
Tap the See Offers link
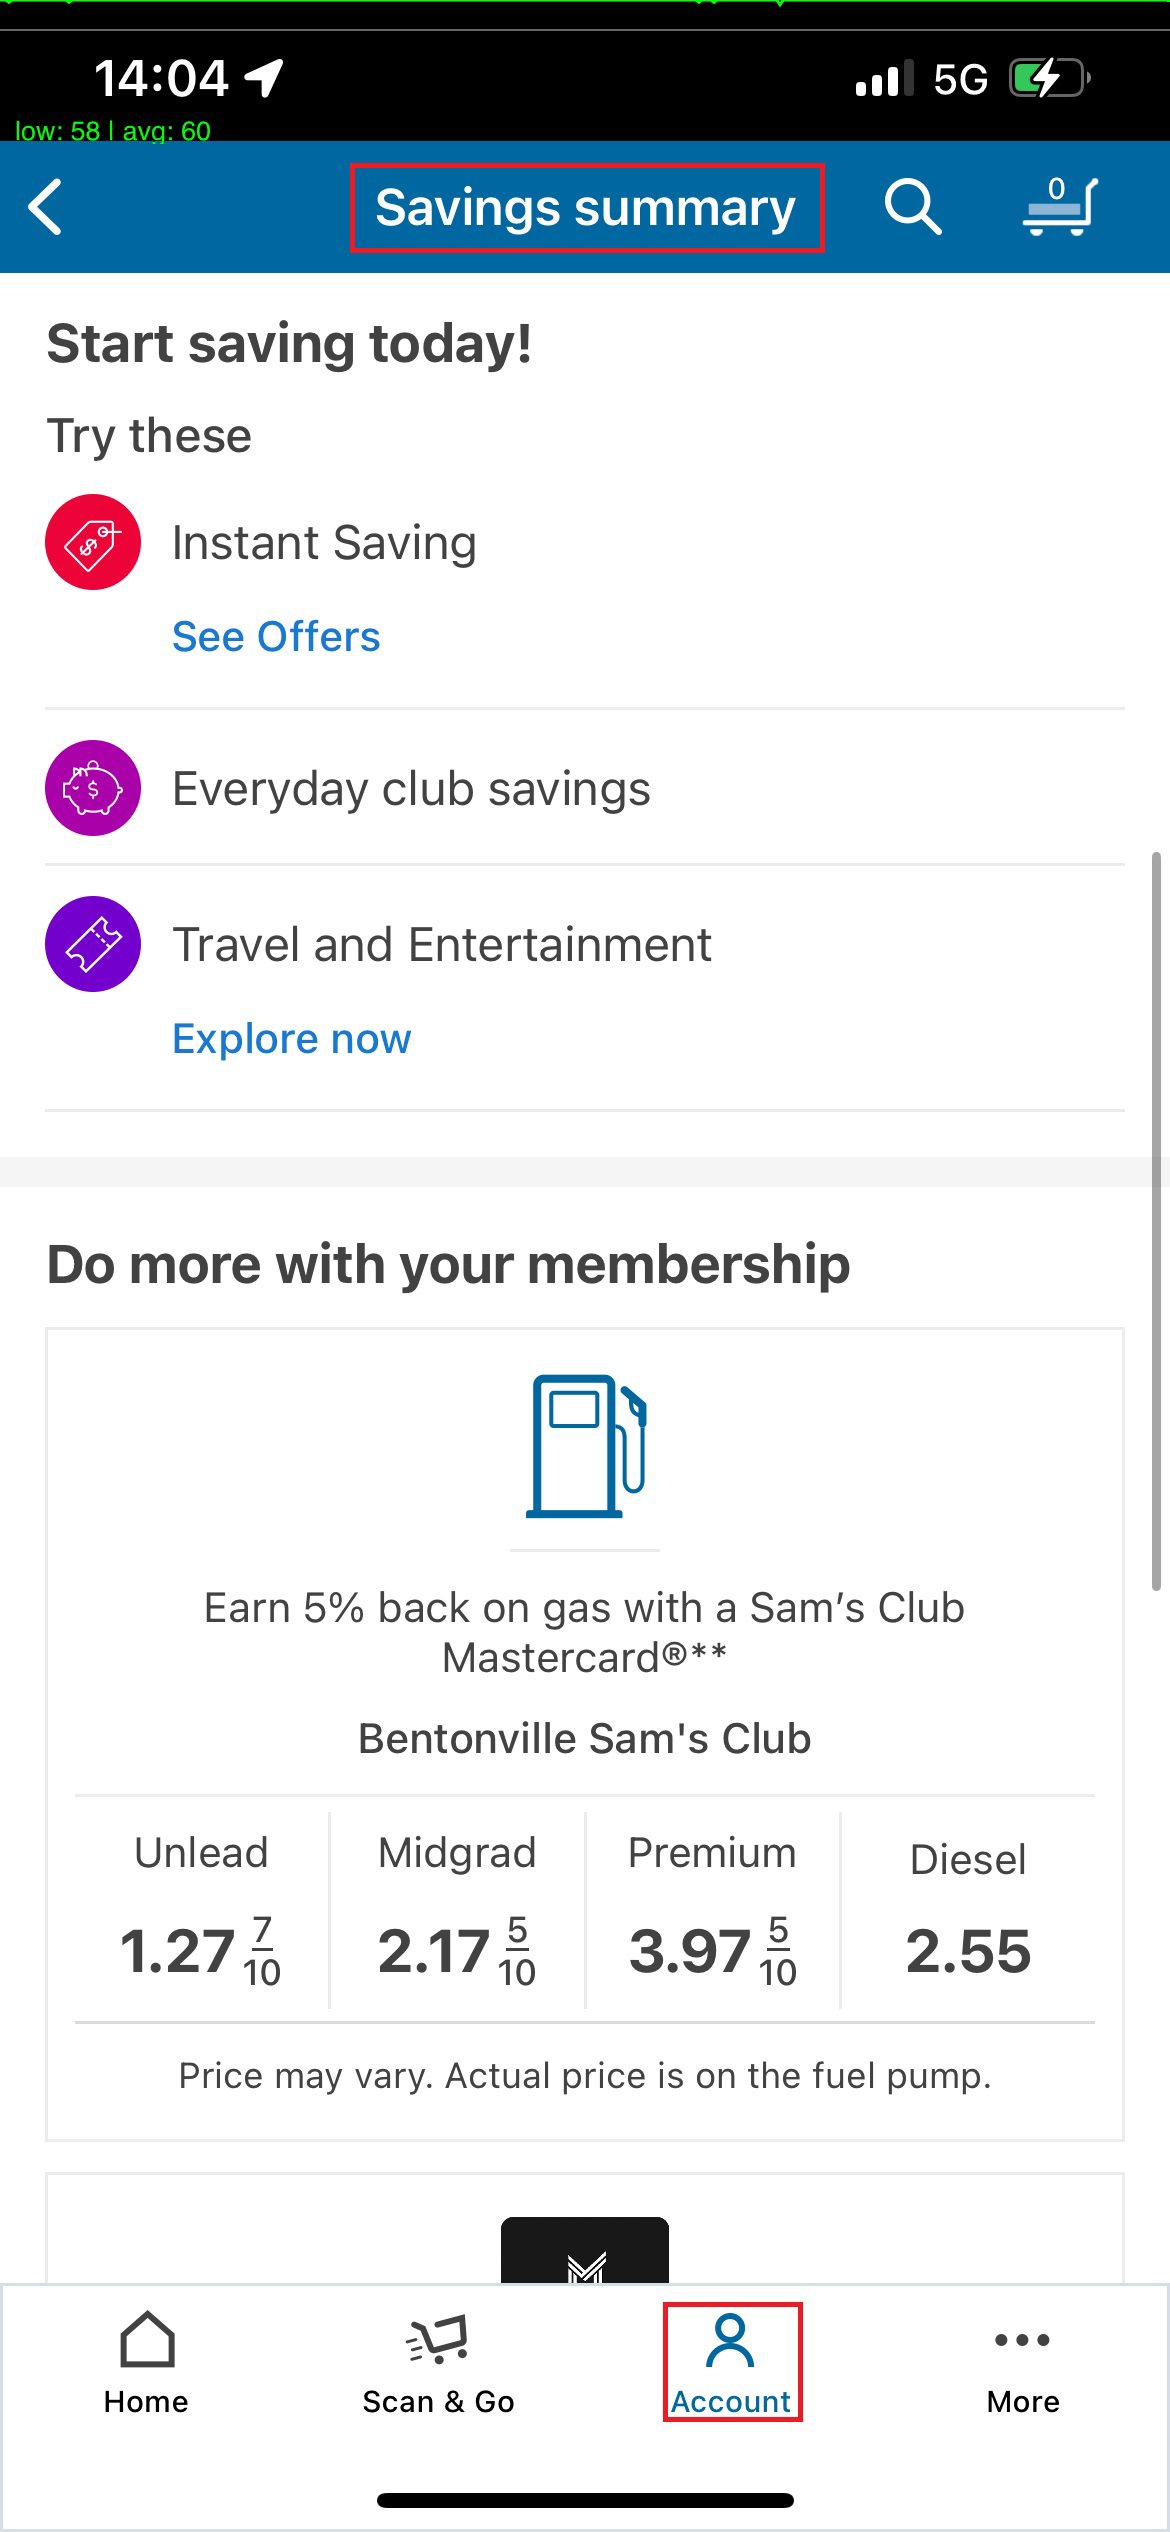[276, 637]
